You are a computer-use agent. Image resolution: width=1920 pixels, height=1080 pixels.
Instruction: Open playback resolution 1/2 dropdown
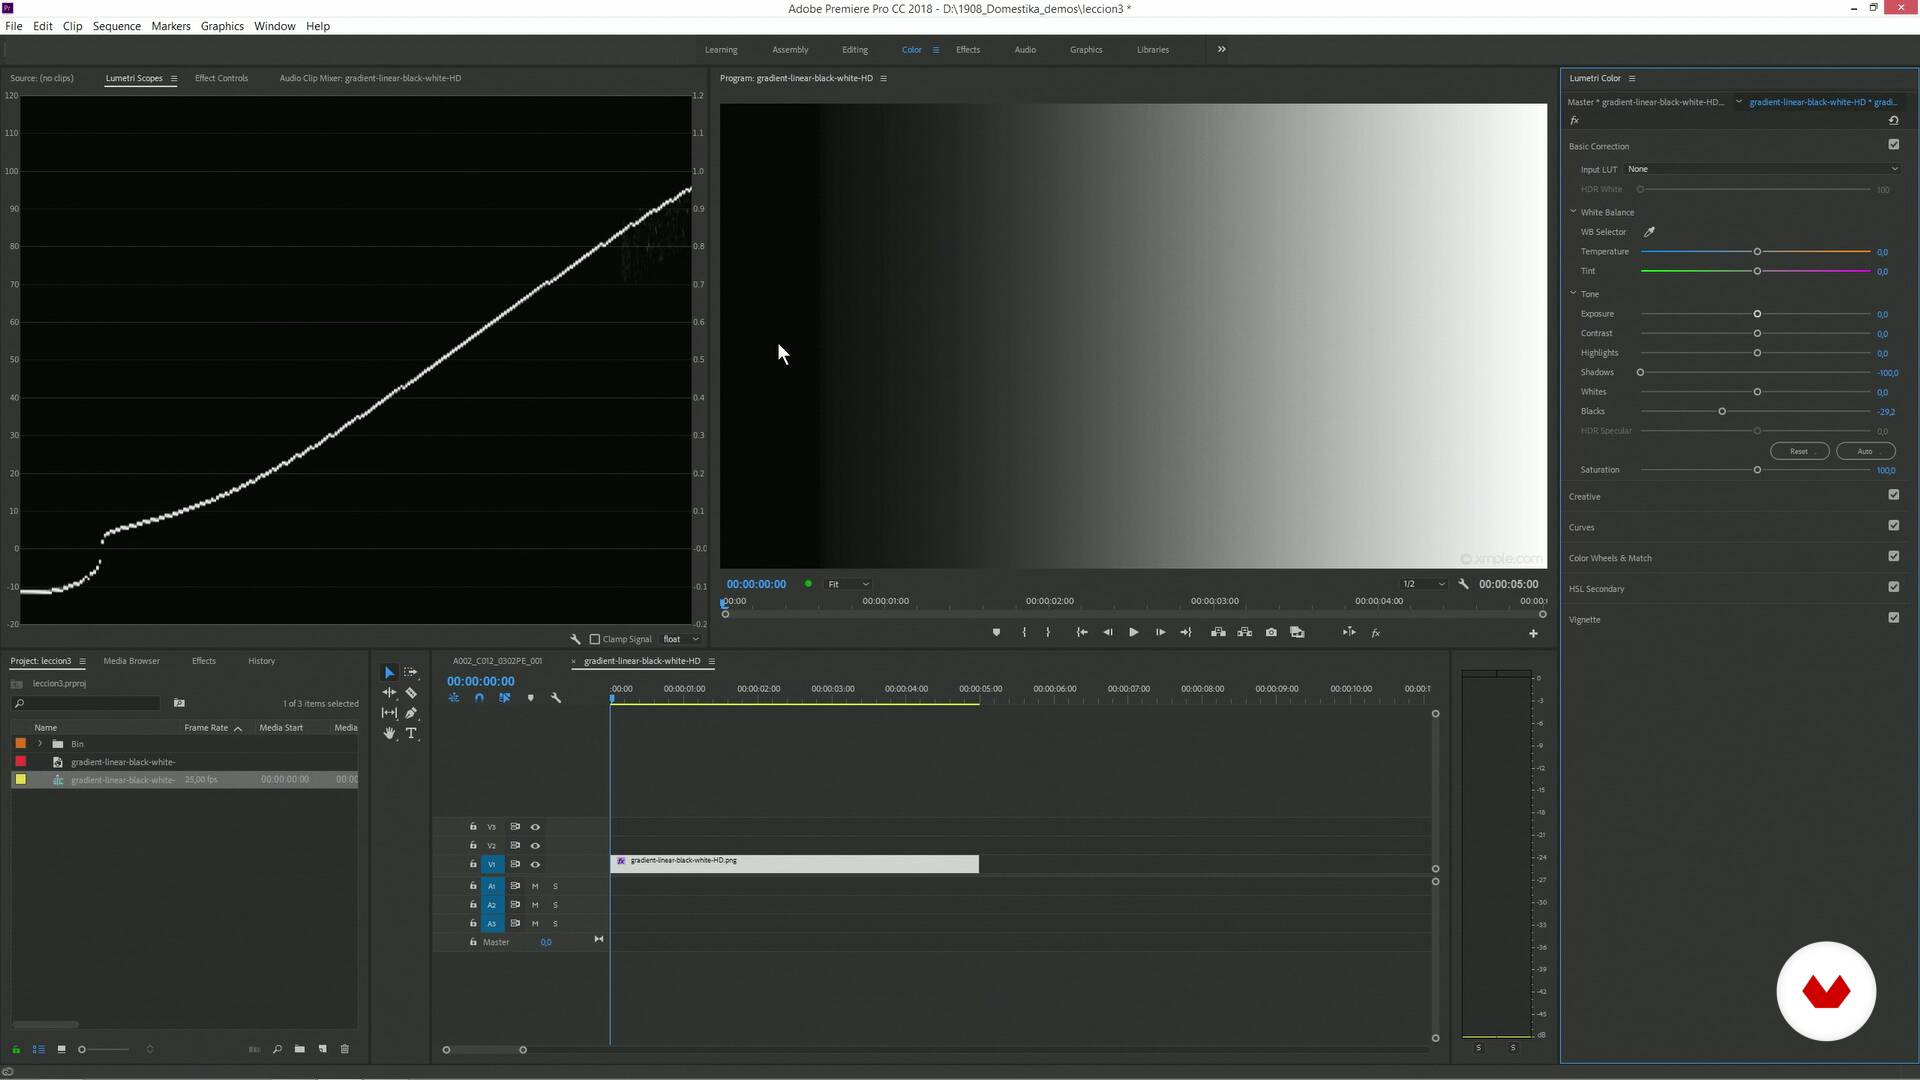pos(1423,584)
